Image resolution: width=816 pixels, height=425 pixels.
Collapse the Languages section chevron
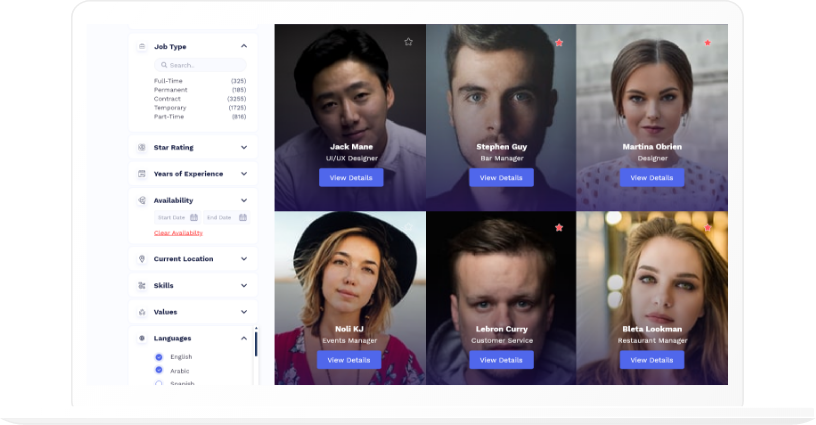[244, 338]
